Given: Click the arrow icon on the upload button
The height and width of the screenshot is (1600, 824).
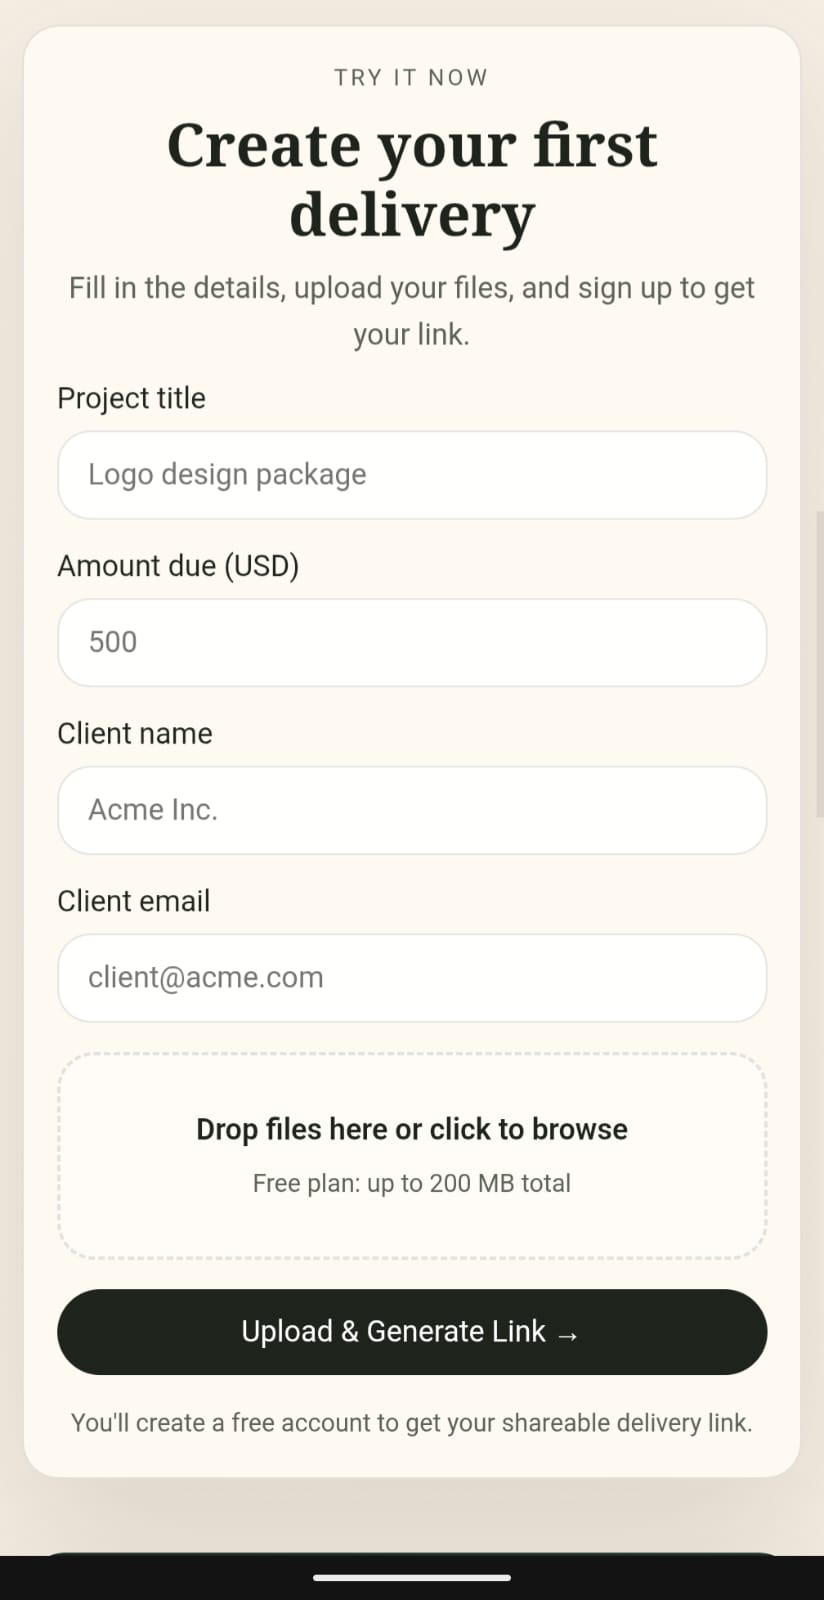Looking at the screenshot, I should [568, 1335].
